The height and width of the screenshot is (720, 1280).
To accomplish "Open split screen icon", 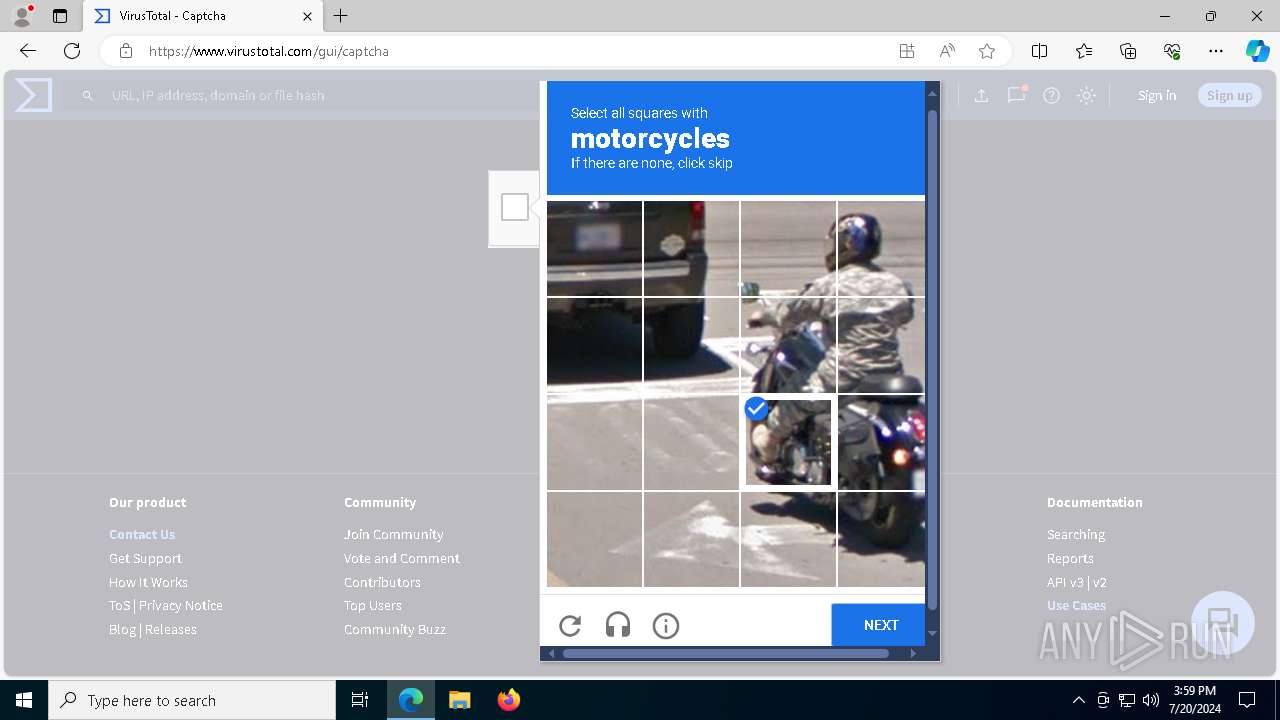I will tap(1039, 51).
